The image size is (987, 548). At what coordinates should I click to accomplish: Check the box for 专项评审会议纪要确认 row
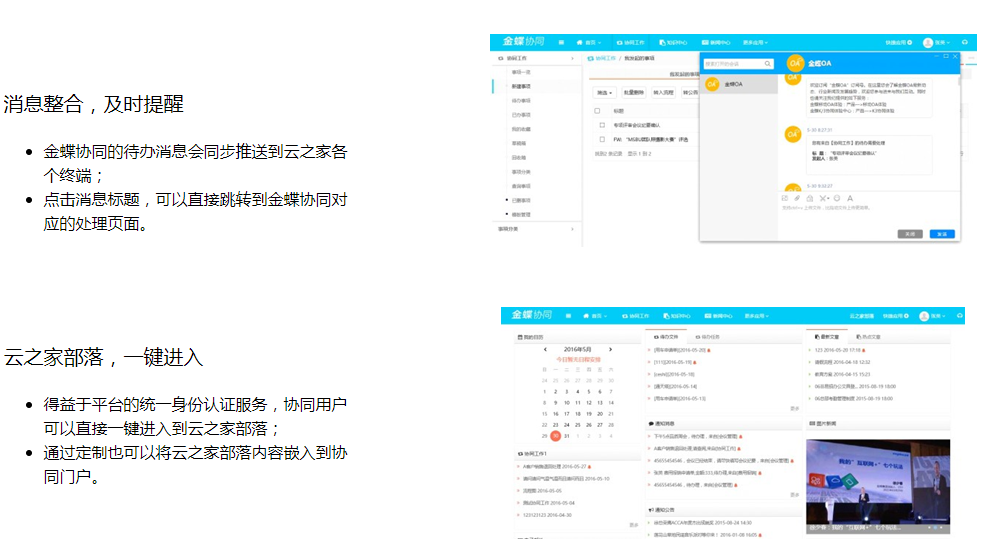[602, 125]
